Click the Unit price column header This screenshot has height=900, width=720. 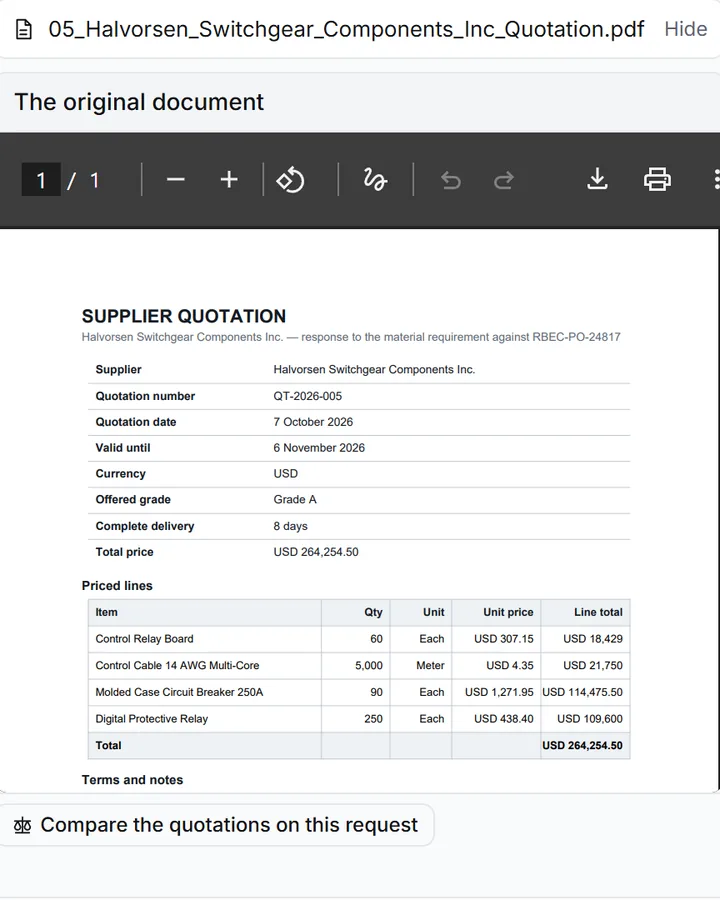click(508, 612)
